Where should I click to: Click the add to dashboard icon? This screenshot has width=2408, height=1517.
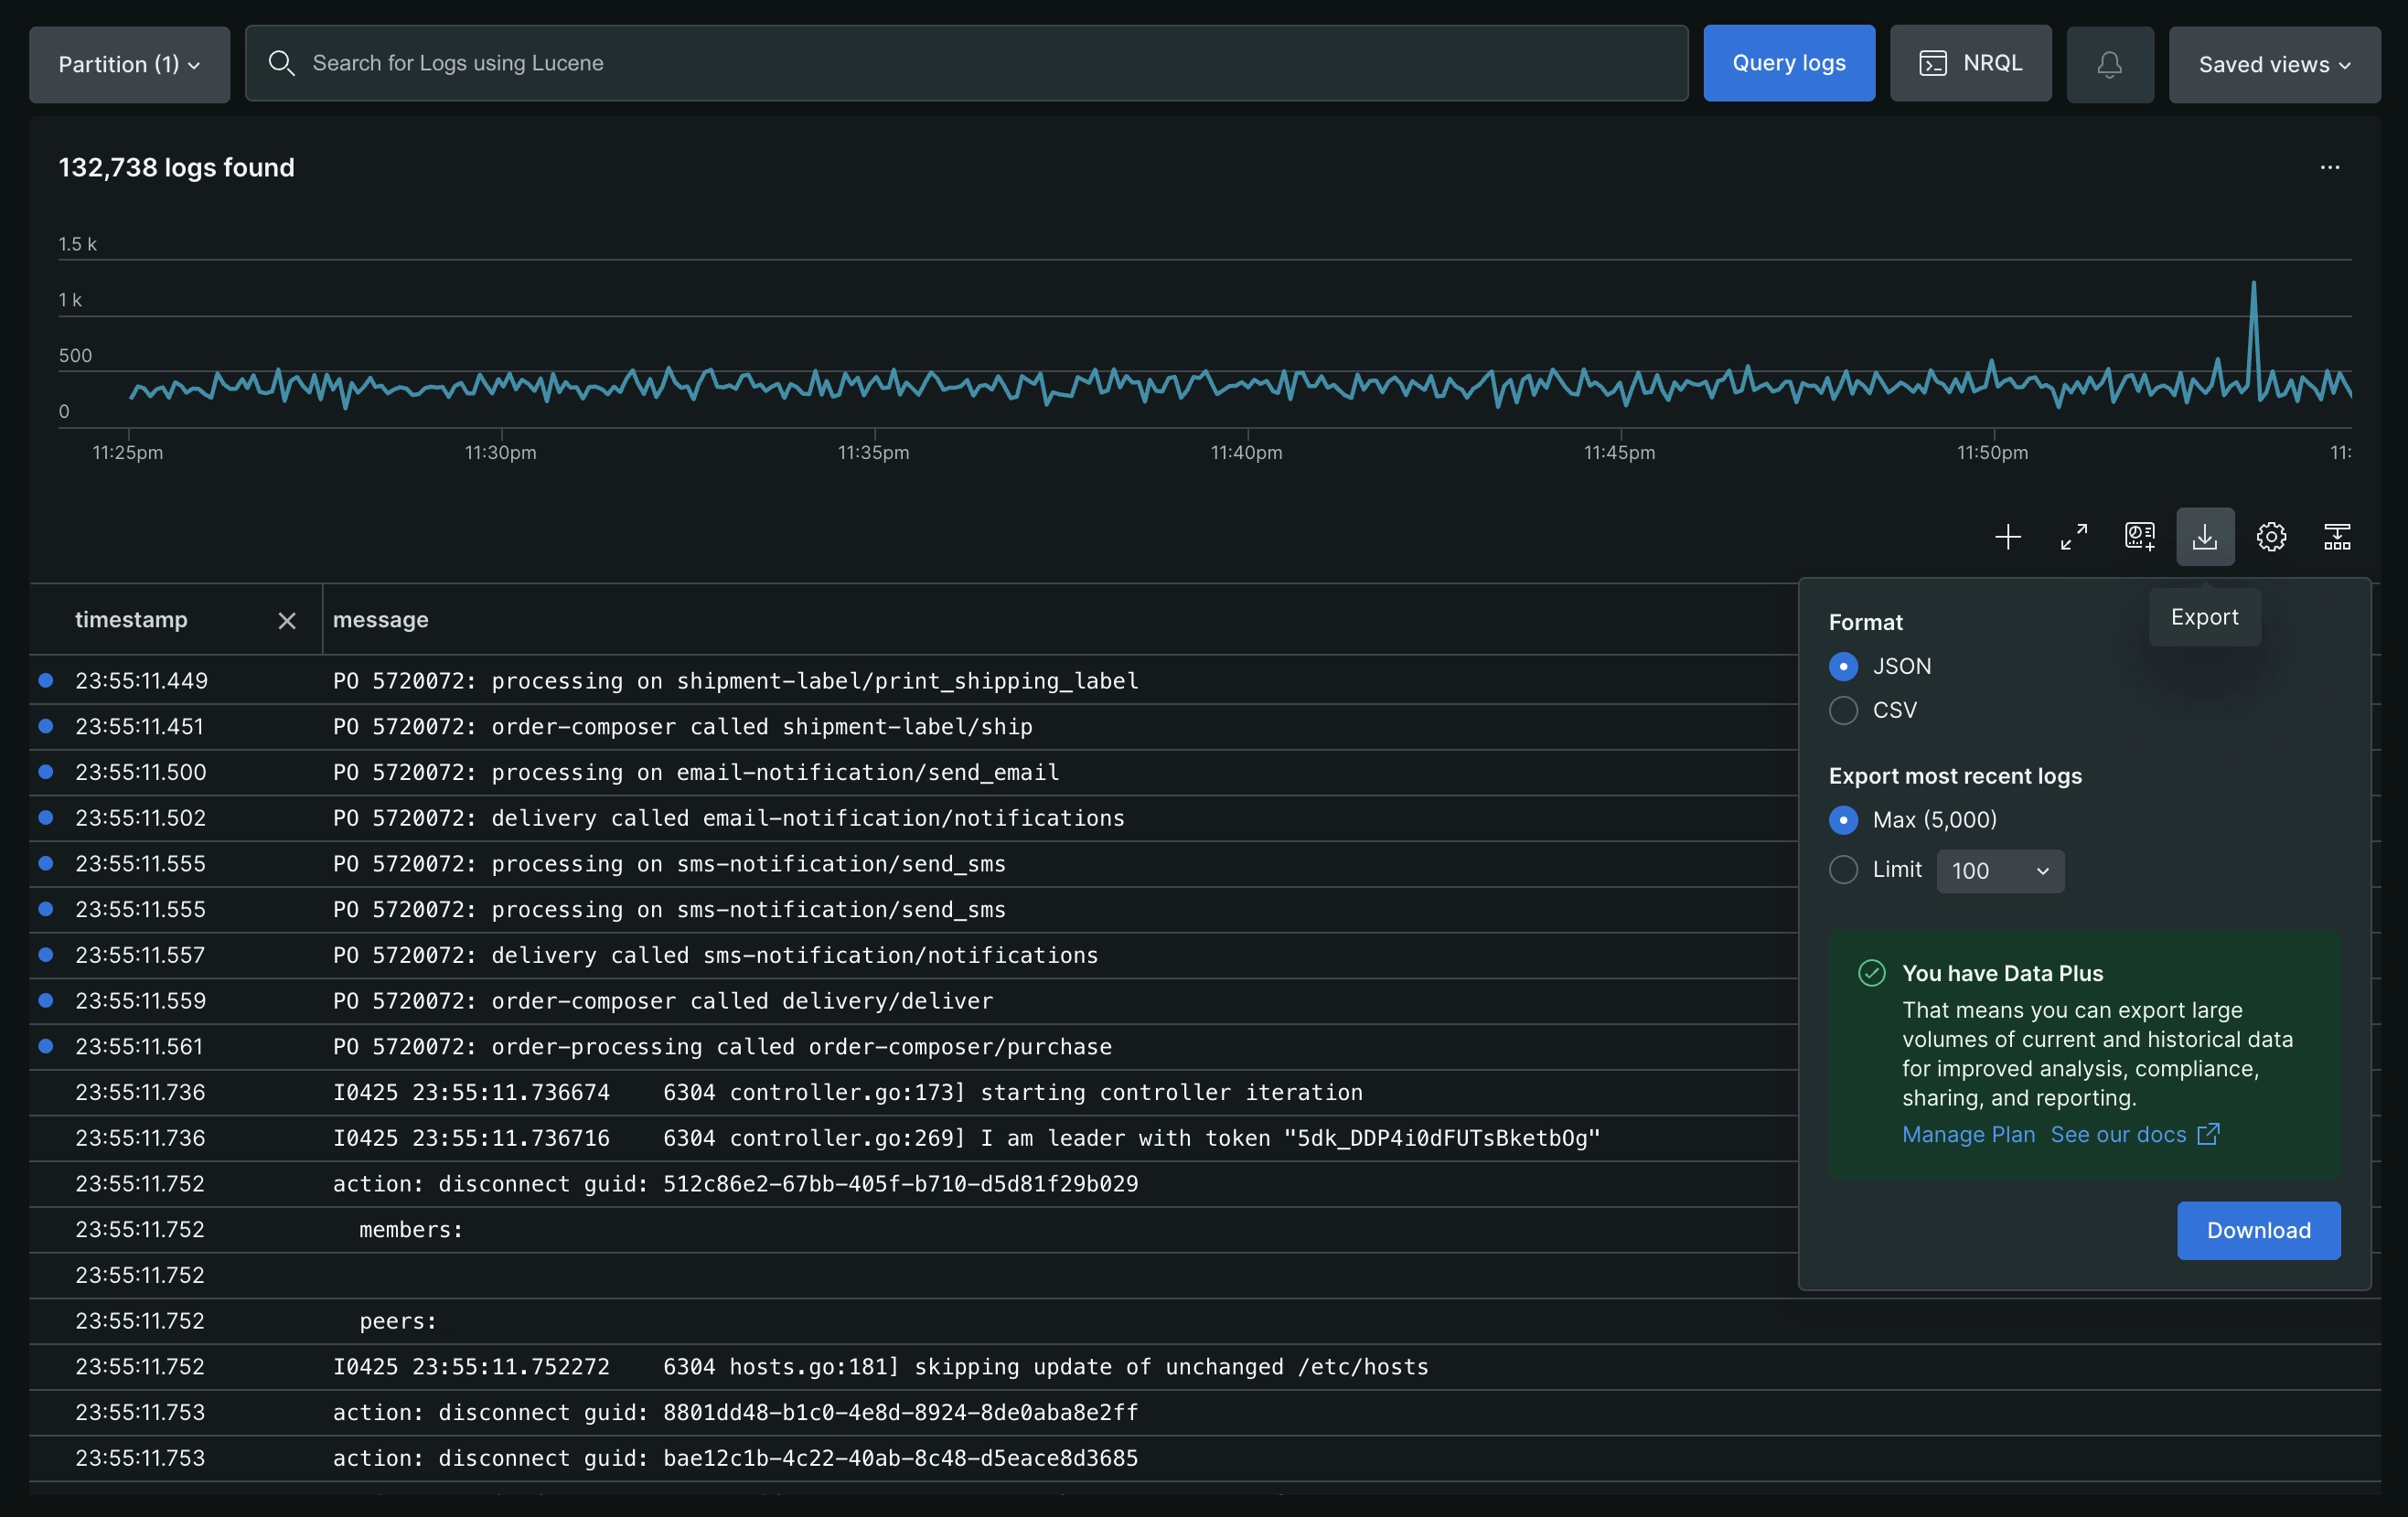pyautogui.click(x=2139, y=537)
